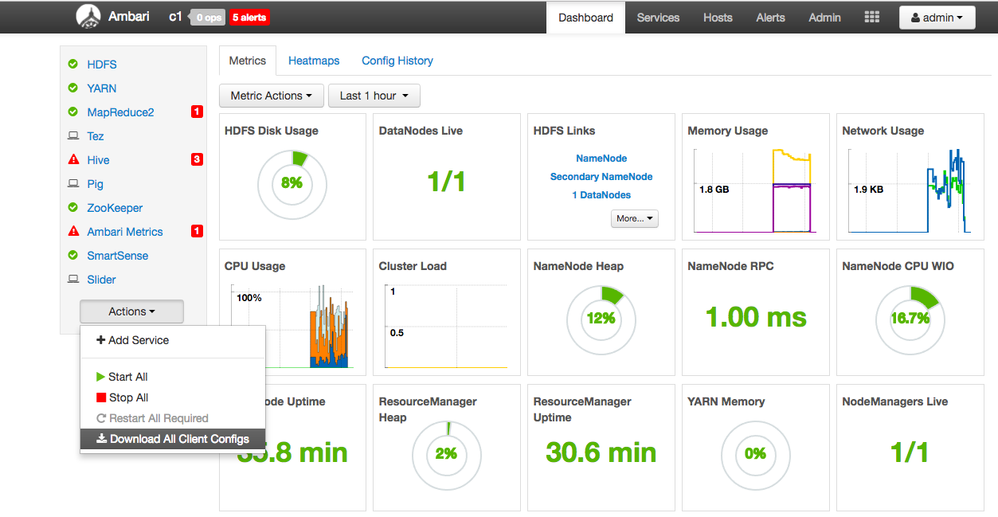The image size is (998, 517).
Task: Open the ZooKeeper service link
Action: (x=115, y=208)
